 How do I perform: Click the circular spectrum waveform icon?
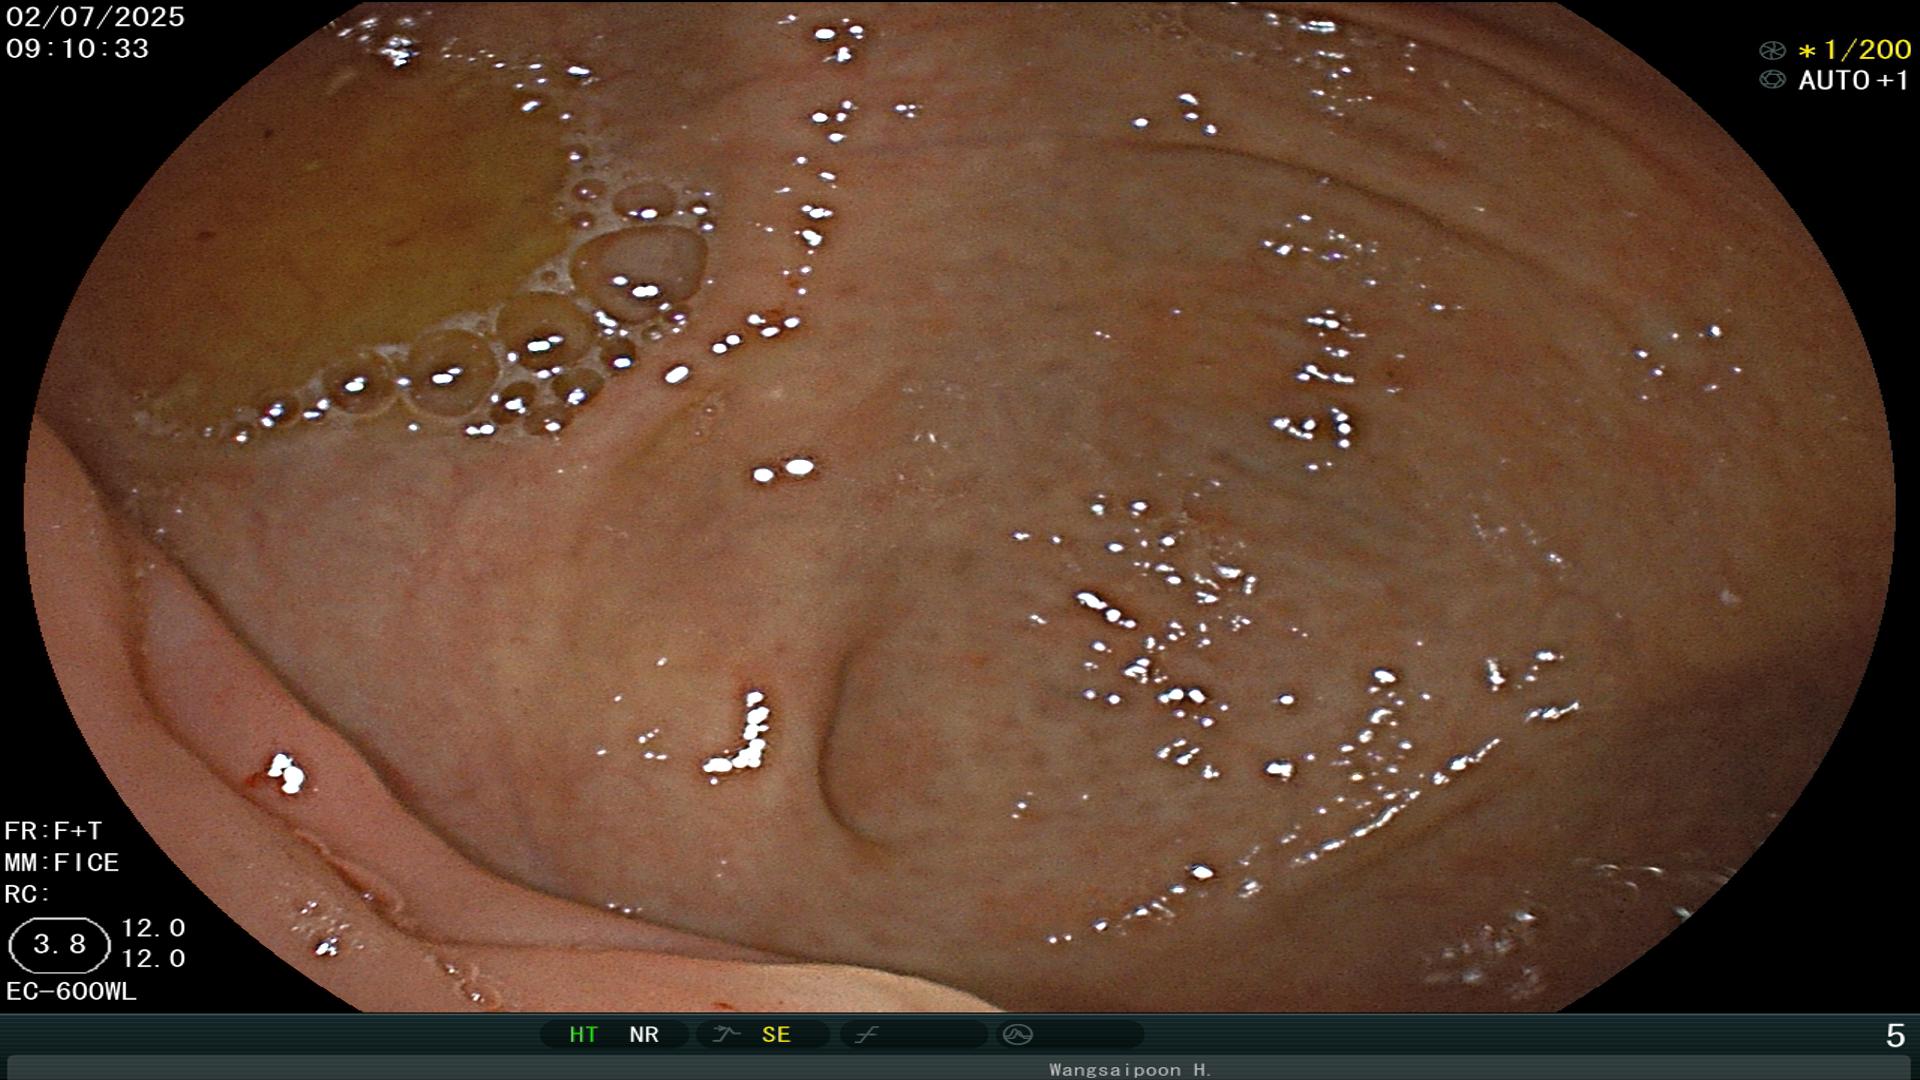1017,1034
